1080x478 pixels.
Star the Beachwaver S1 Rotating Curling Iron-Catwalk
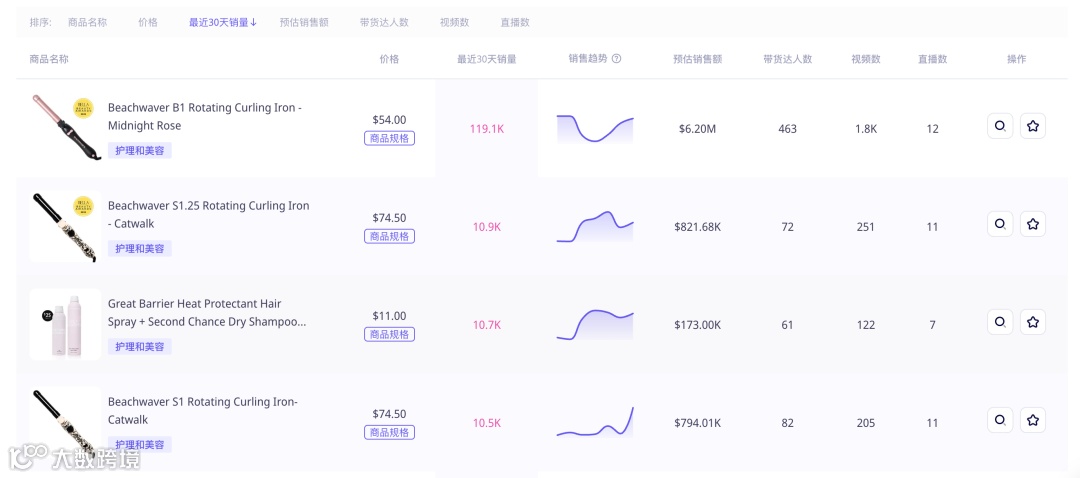[x=1032, y=420]
